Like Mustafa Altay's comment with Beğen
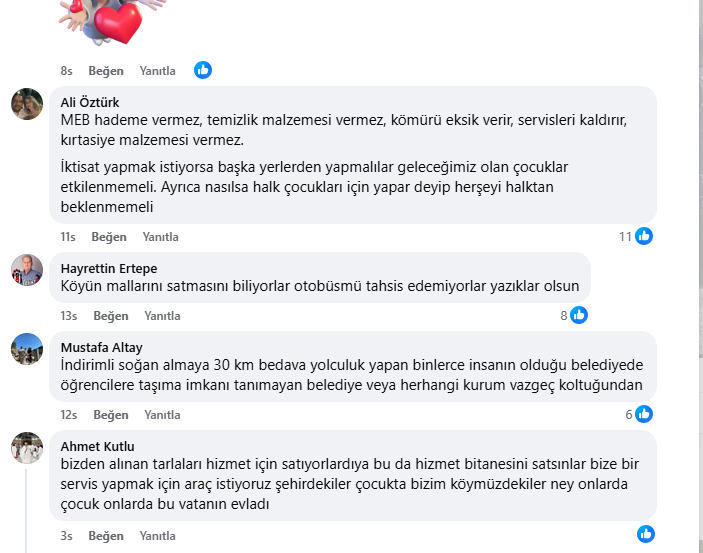 tap(111, 415)
